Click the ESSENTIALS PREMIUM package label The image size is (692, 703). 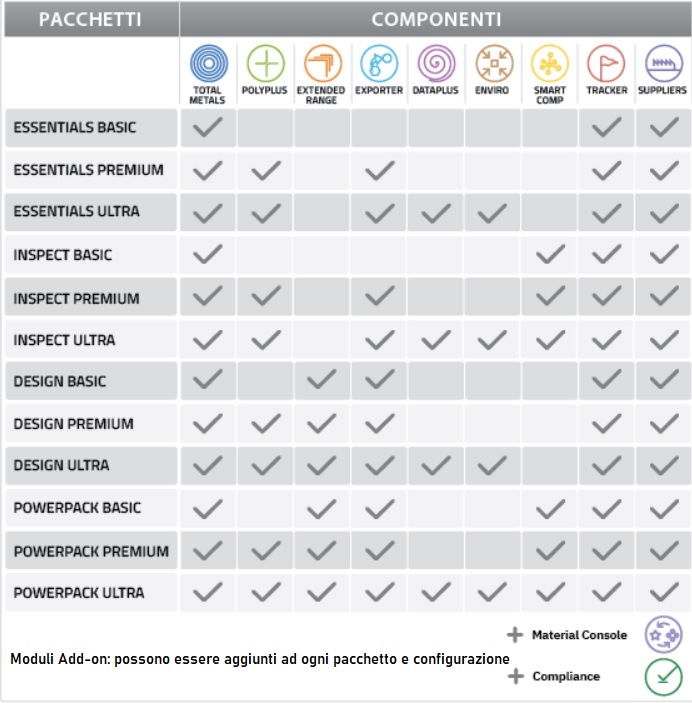pyautogui.click(x=88, y=170)
